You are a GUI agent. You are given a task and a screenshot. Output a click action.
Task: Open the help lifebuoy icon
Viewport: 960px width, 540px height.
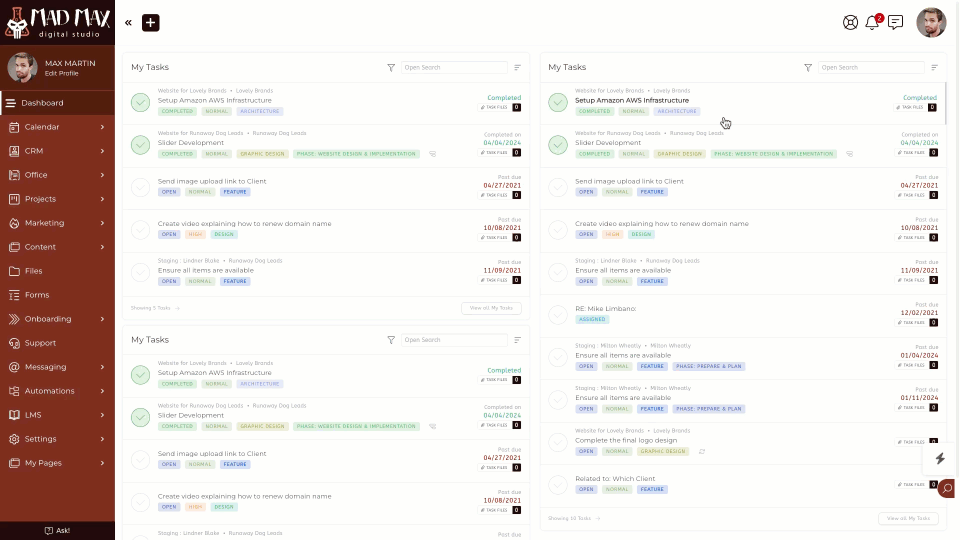pos(850,23)
